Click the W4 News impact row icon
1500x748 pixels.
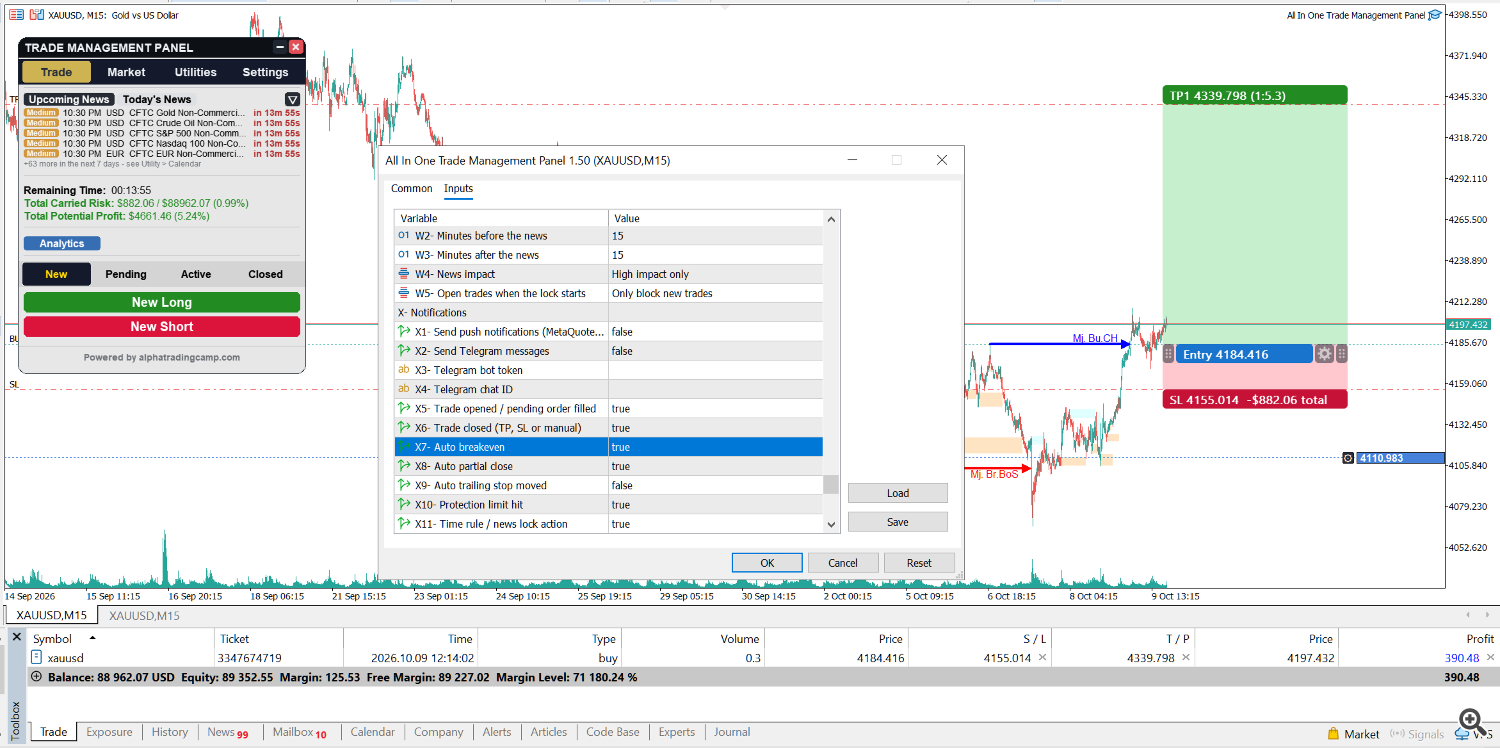(x=404, y=274)
